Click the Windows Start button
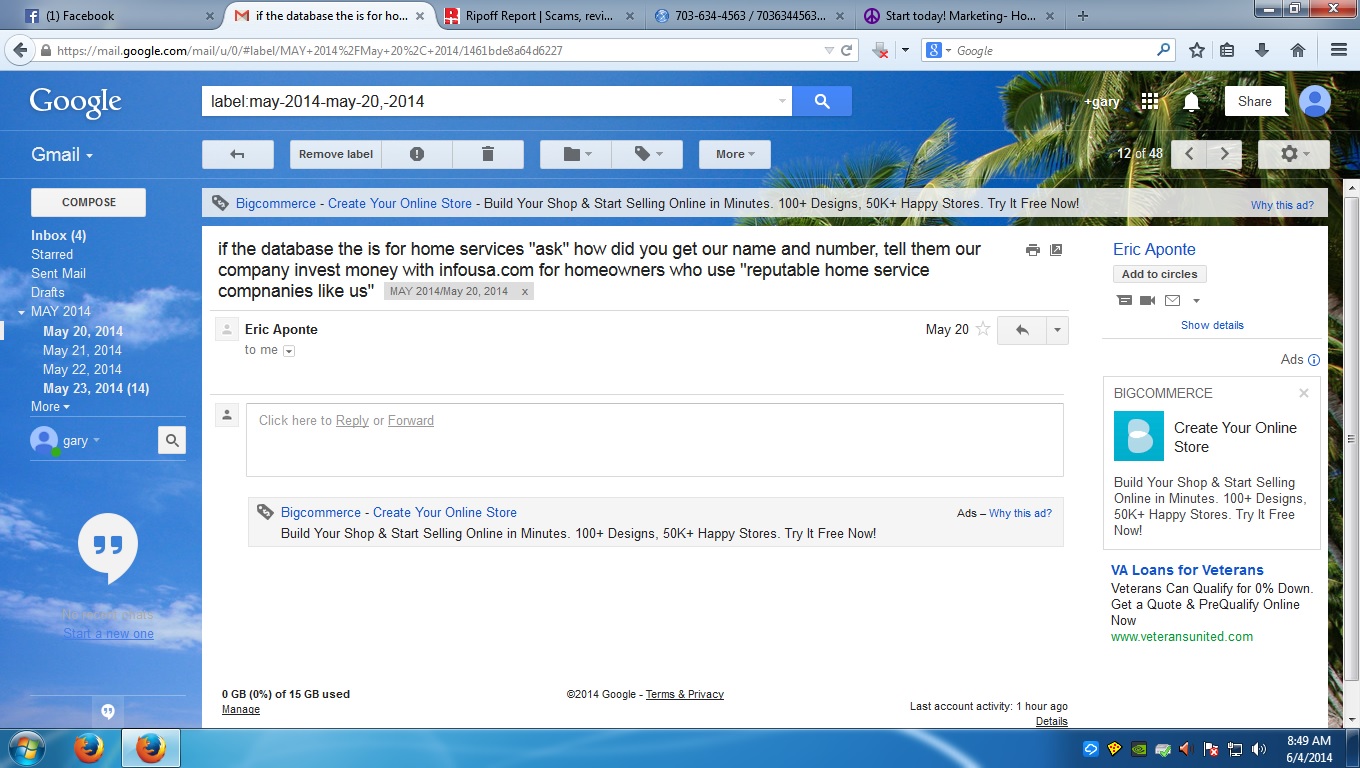 click(x=25, y=748)
